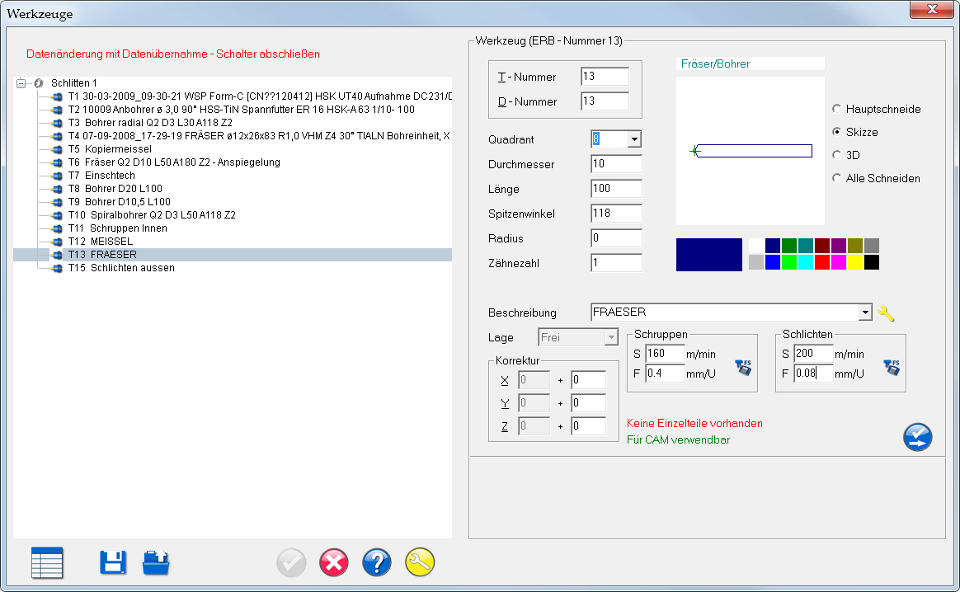Select T4 FRÄSER ø12x26x83 entry
Image resolution: width=960 pixels, height=592 pixels.
[259, 136]
